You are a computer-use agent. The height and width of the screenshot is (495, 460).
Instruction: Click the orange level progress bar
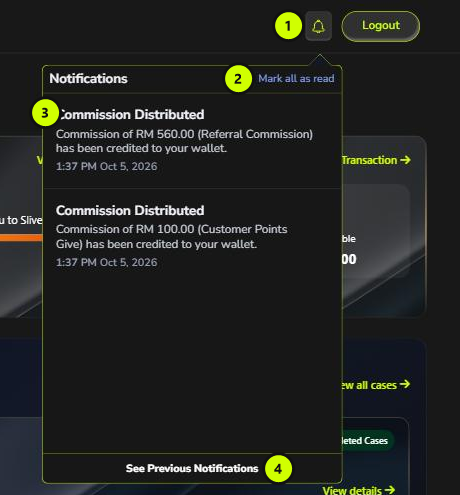click(x=21, y=237)
